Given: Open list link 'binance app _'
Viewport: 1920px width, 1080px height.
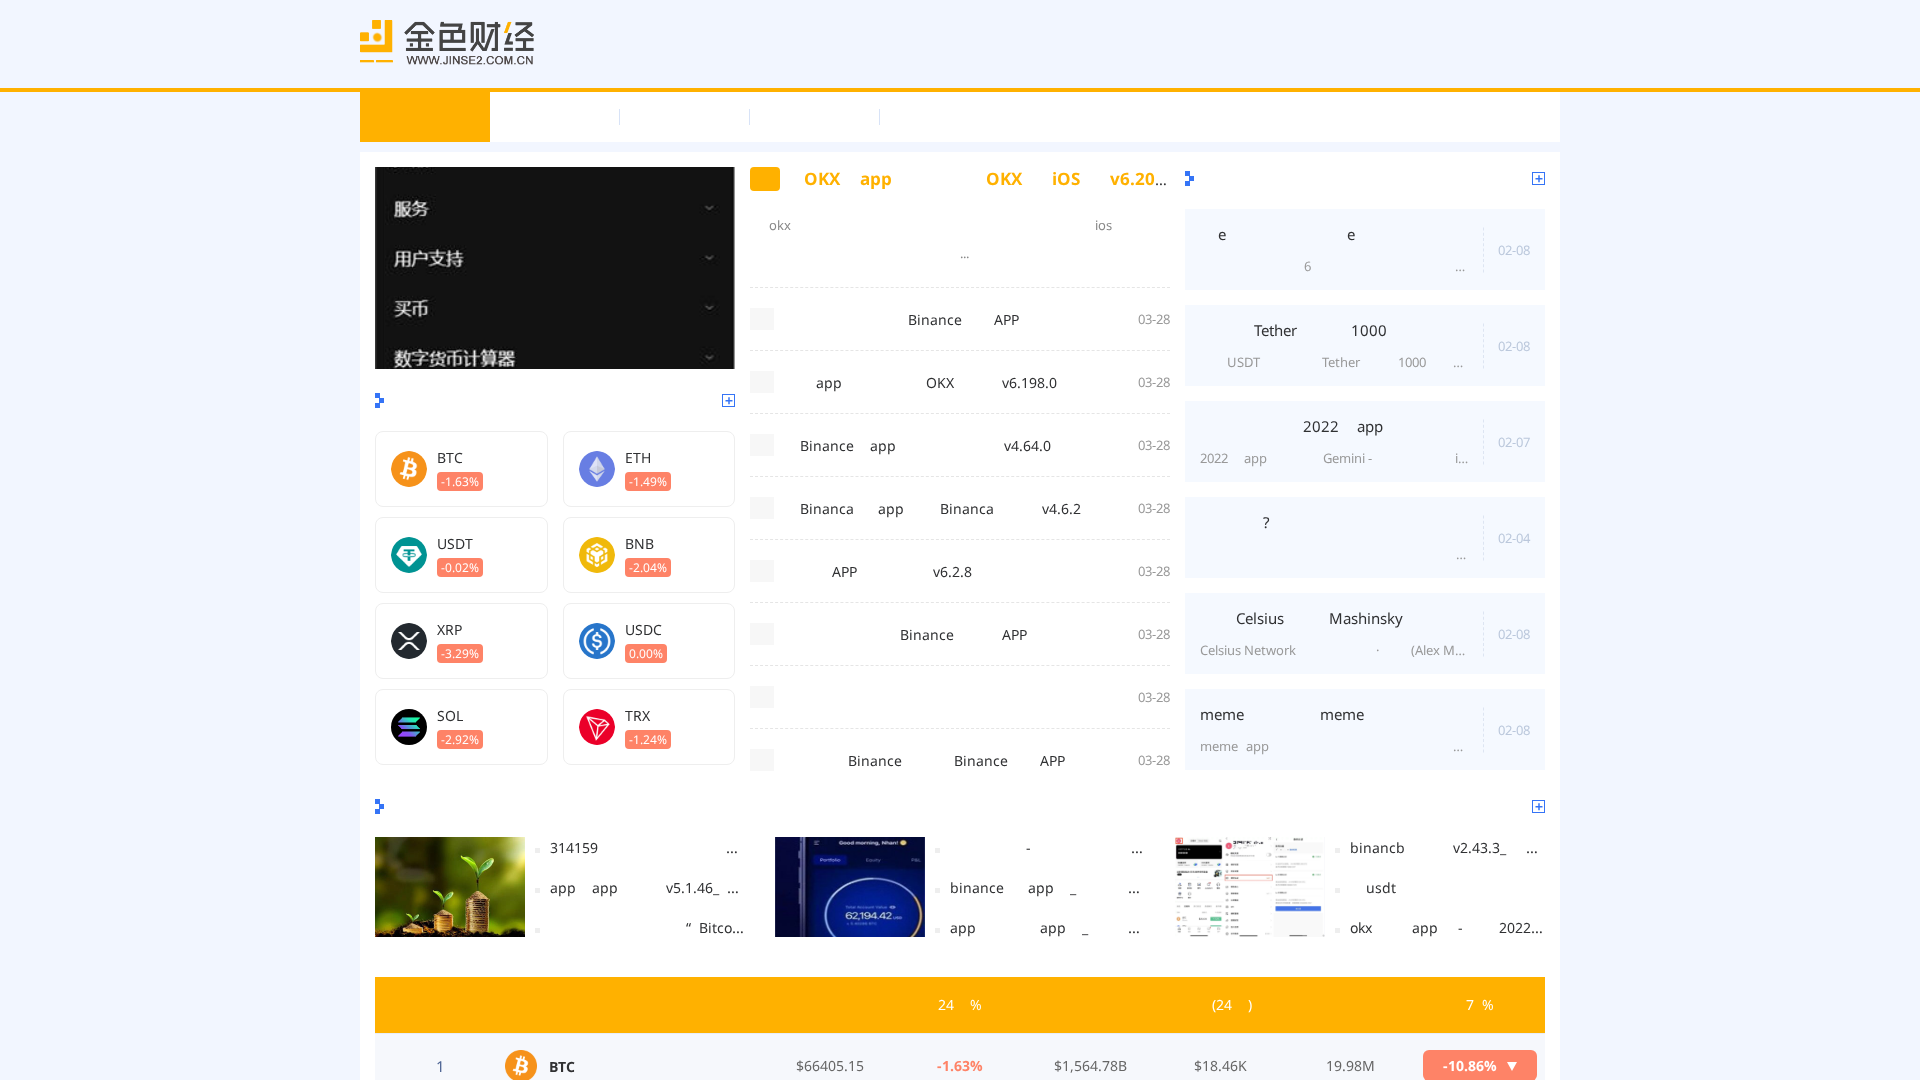Looking at the screenshot, I should click(x=1045, y=888).
